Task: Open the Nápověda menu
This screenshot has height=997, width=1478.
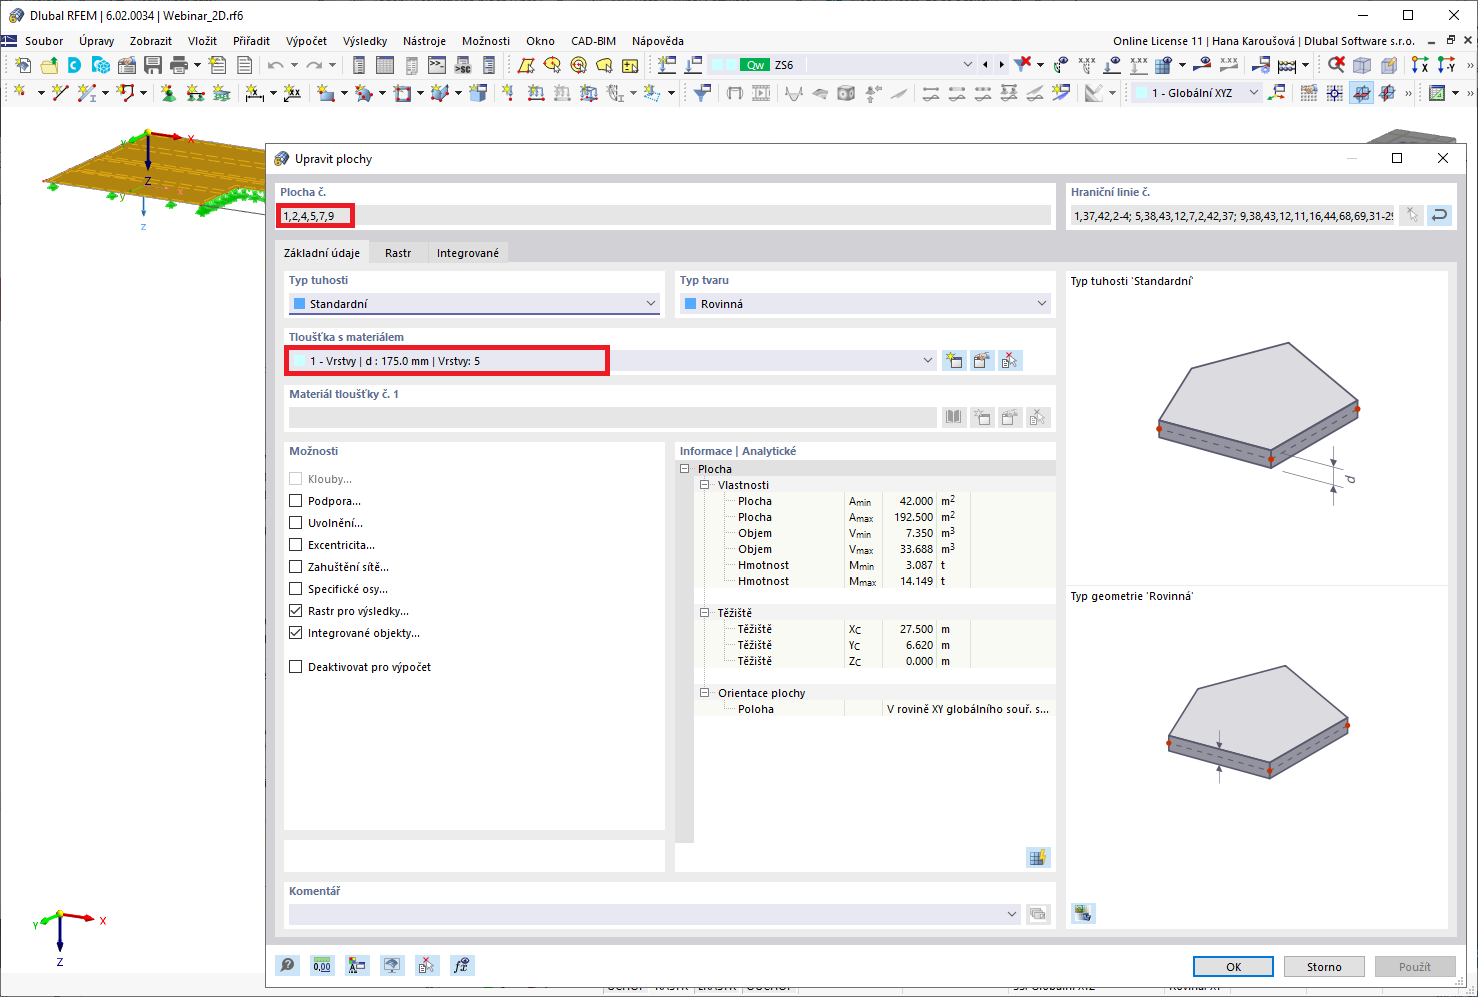Action: pos(658,41)
